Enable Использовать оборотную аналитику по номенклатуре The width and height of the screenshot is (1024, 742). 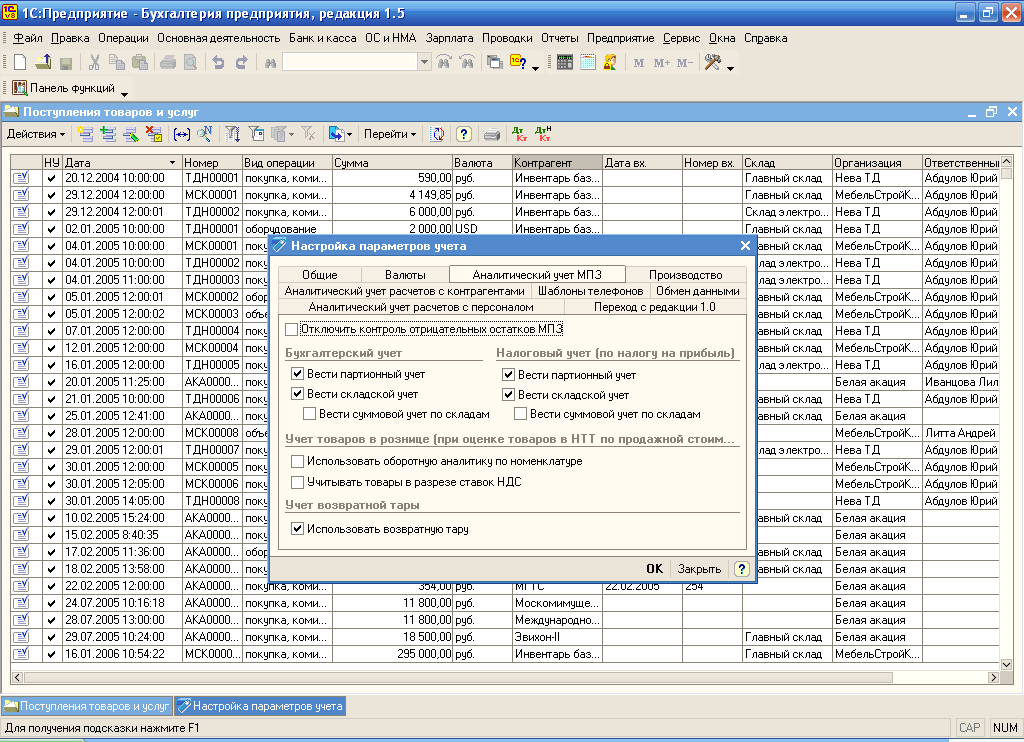click(297, 461)
